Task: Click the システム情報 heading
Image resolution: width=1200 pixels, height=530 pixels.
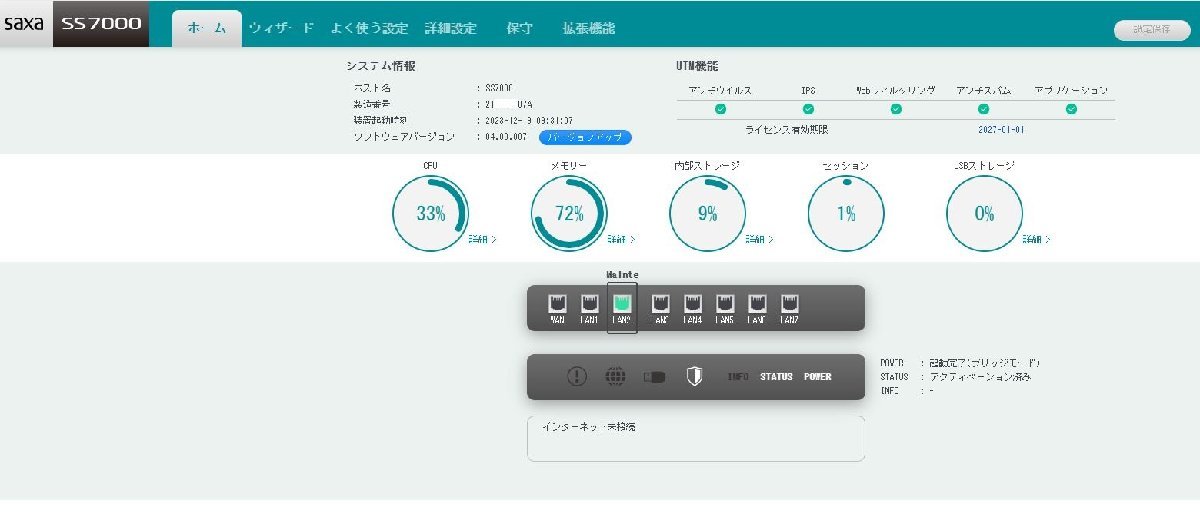Action: click(381, 66)
